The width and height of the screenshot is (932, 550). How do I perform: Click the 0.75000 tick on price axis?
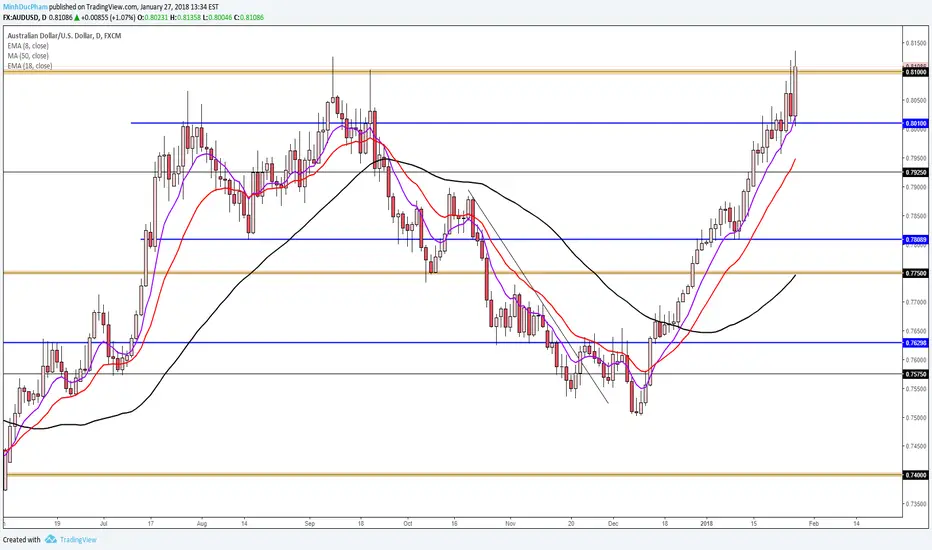[915, 417]
